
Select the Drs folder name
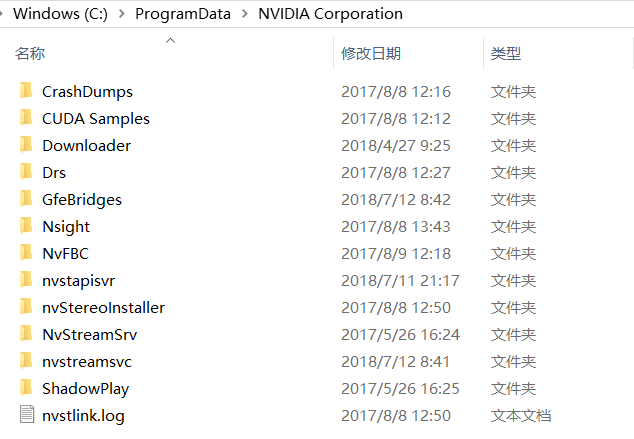54,173
